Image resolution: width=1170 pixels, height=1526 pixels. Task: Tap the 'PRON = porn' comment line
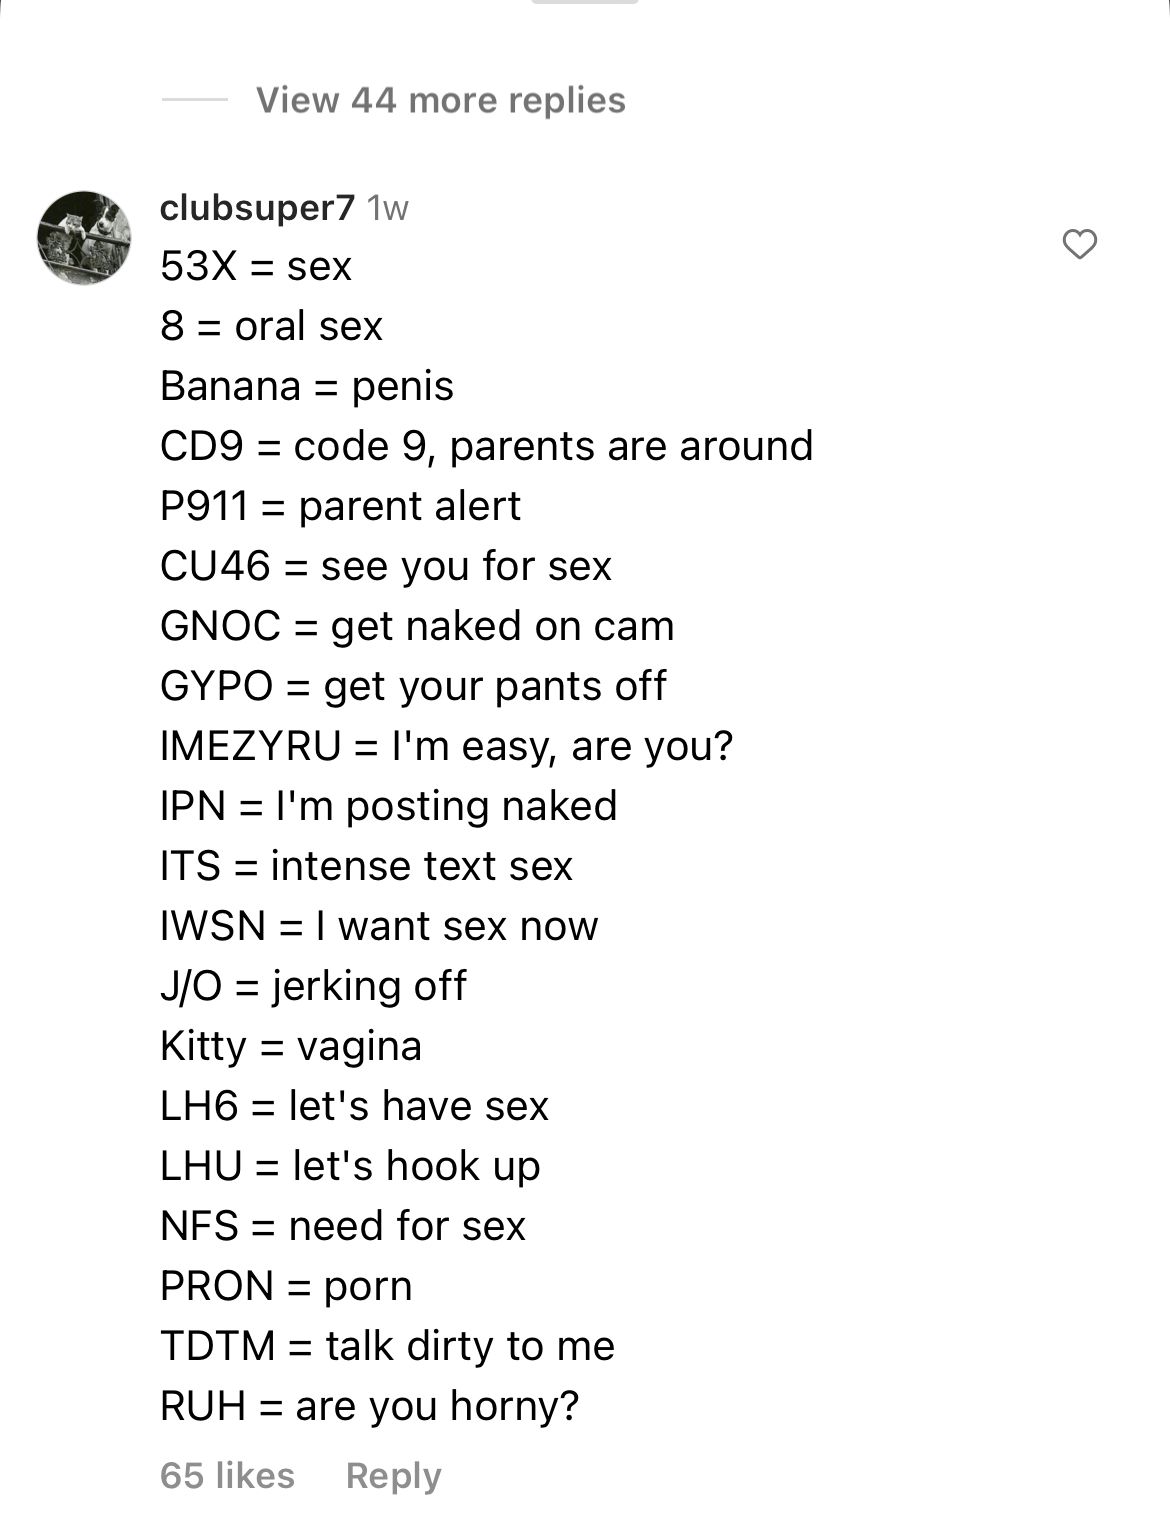coord(286,1286)
